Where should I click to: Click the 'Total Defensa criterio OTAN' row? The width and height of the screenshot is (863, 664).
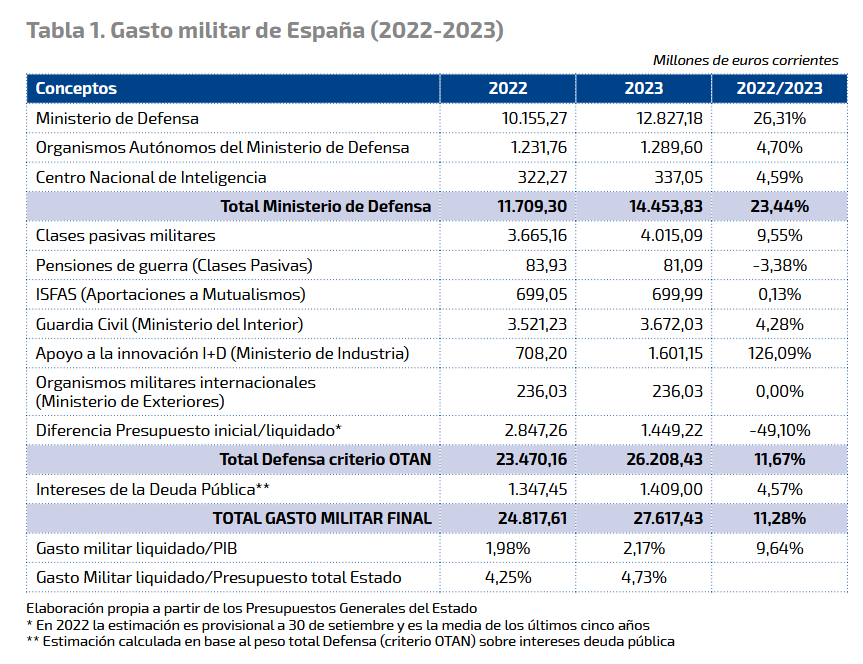click(x=325, y=459)
